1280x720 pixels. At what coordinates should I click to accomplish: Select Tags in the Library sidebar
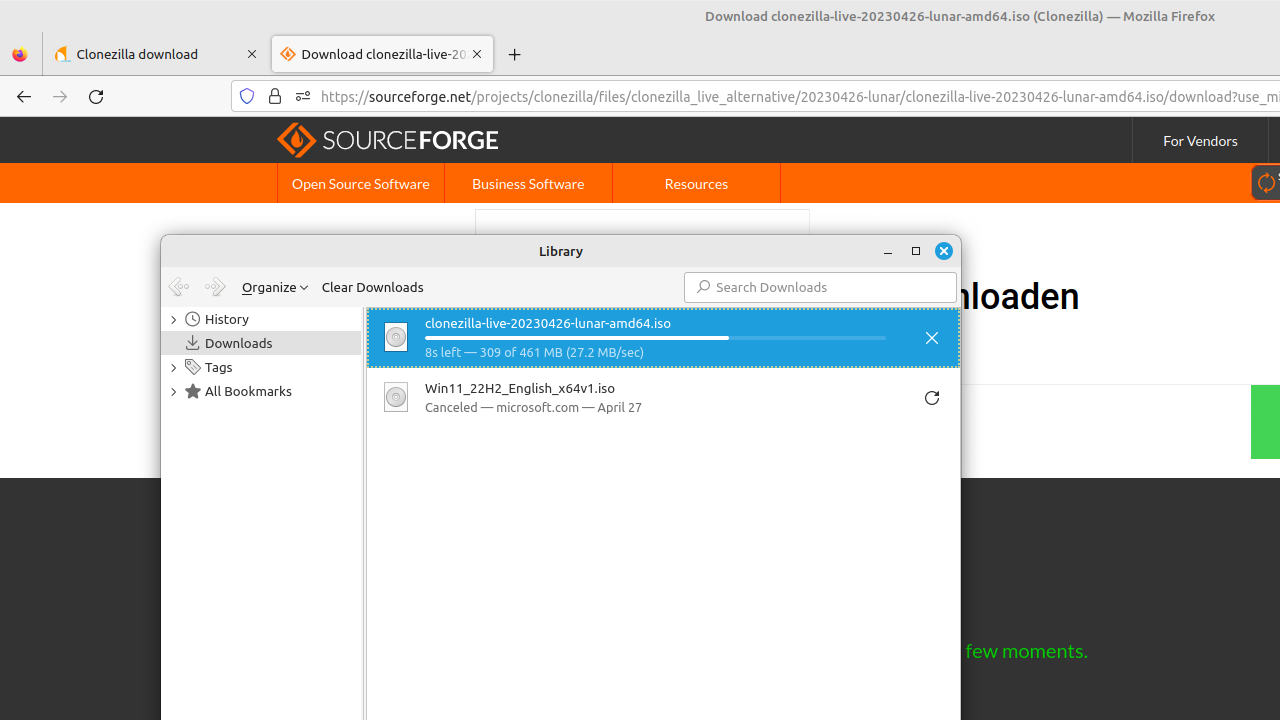click(x=218, y=367)
